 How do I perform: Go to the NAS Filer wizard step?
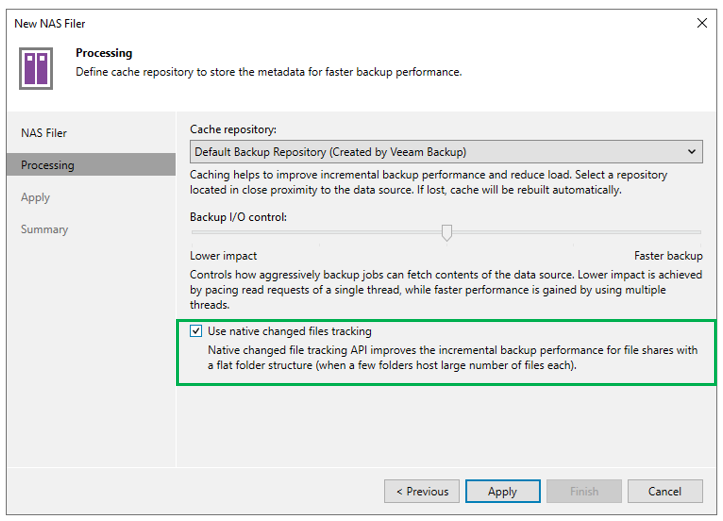(44, 133)
